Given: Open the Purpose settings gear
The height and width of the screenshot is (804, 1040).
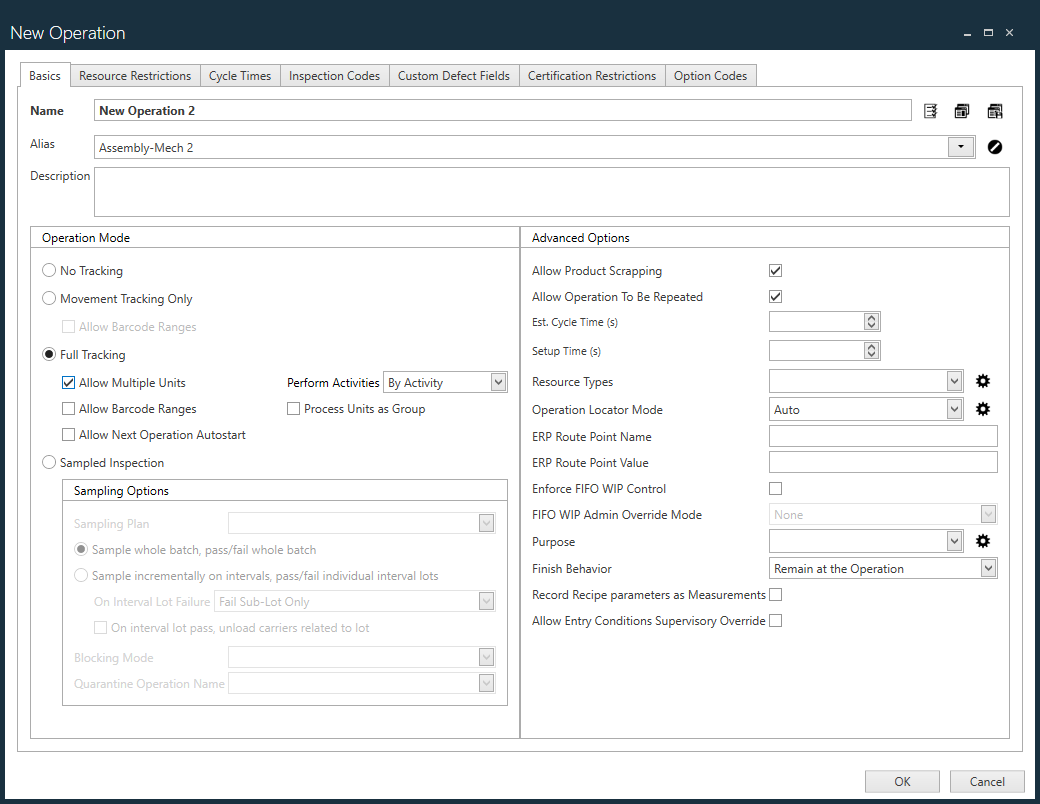Looking at the screenshot, I should (x=983, y=540).
